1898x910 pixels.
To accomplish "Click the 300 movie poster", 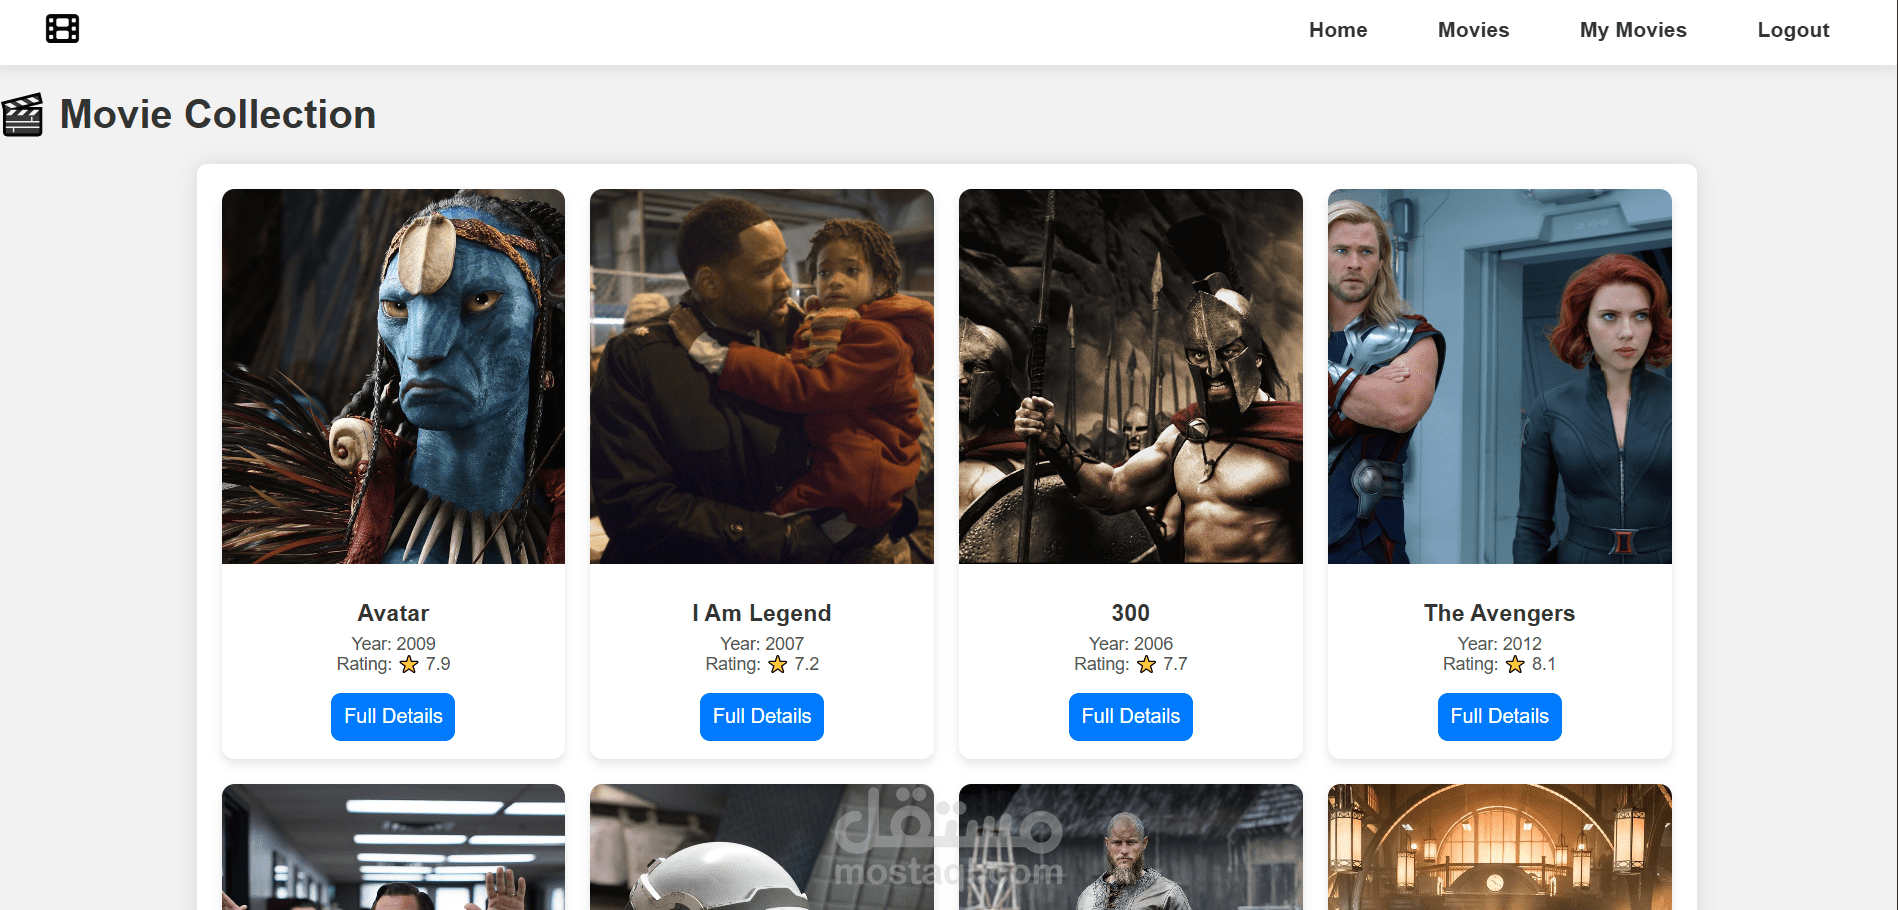I will tap(1130, 376).
